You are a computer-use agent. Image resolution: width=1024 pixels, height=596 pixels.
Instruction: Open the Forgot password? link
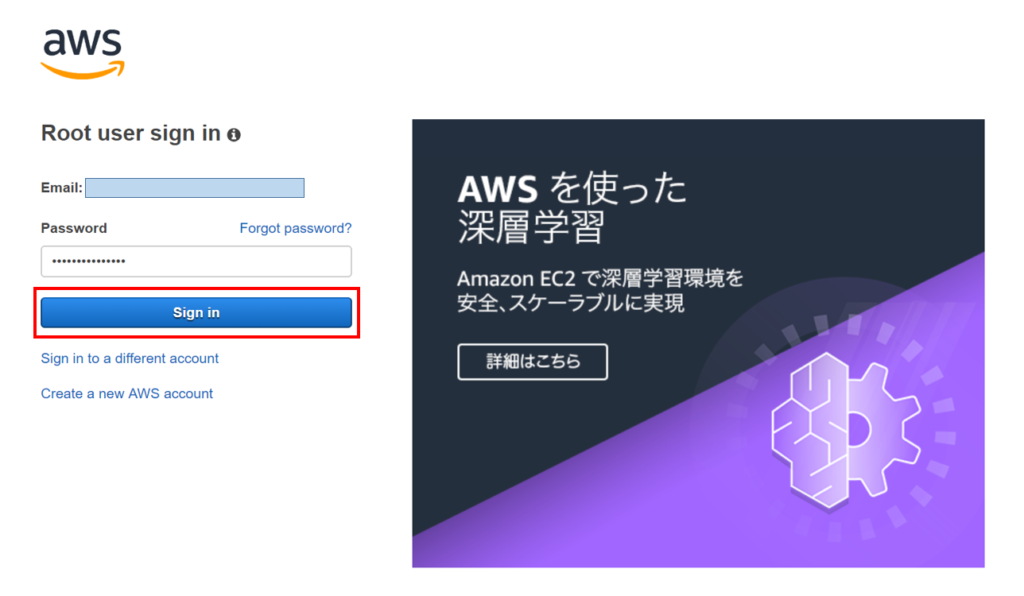pyautogui.click(x=295, y=228)
